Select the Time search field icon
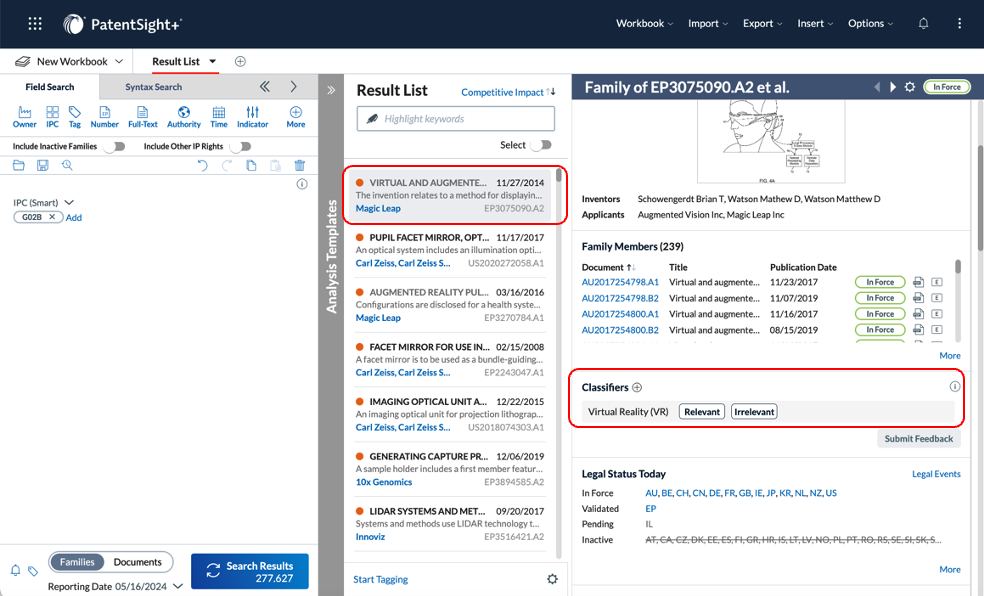 click(218, 117)
